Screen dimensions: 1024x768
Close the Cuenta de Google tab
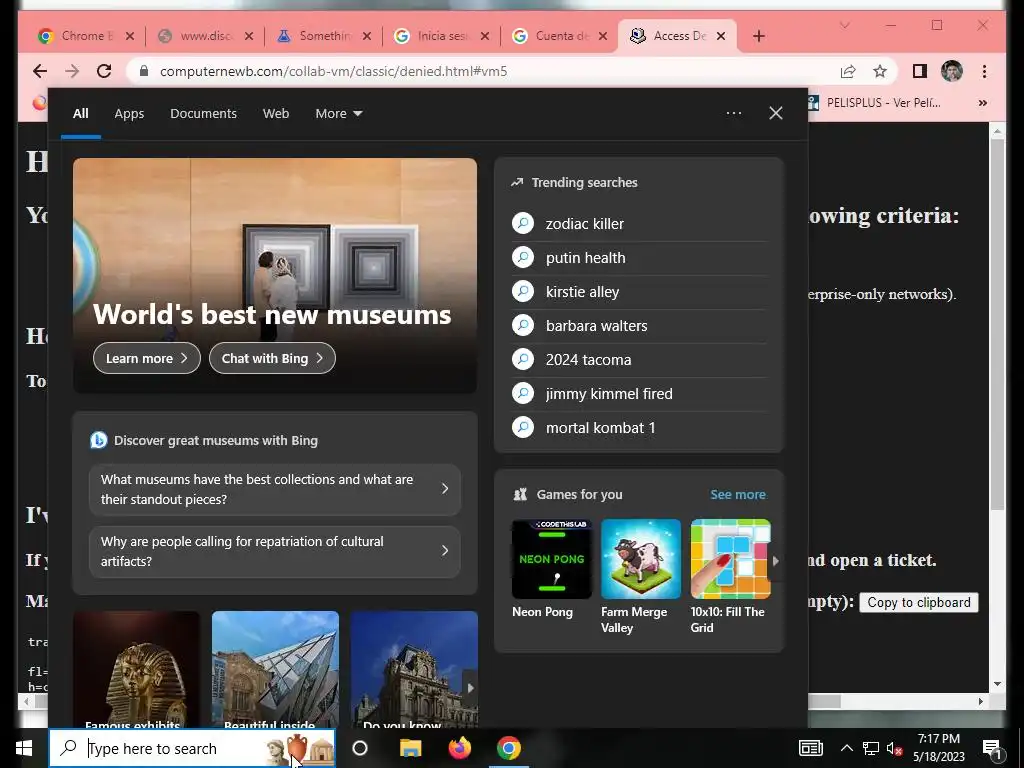coord(603,36)
